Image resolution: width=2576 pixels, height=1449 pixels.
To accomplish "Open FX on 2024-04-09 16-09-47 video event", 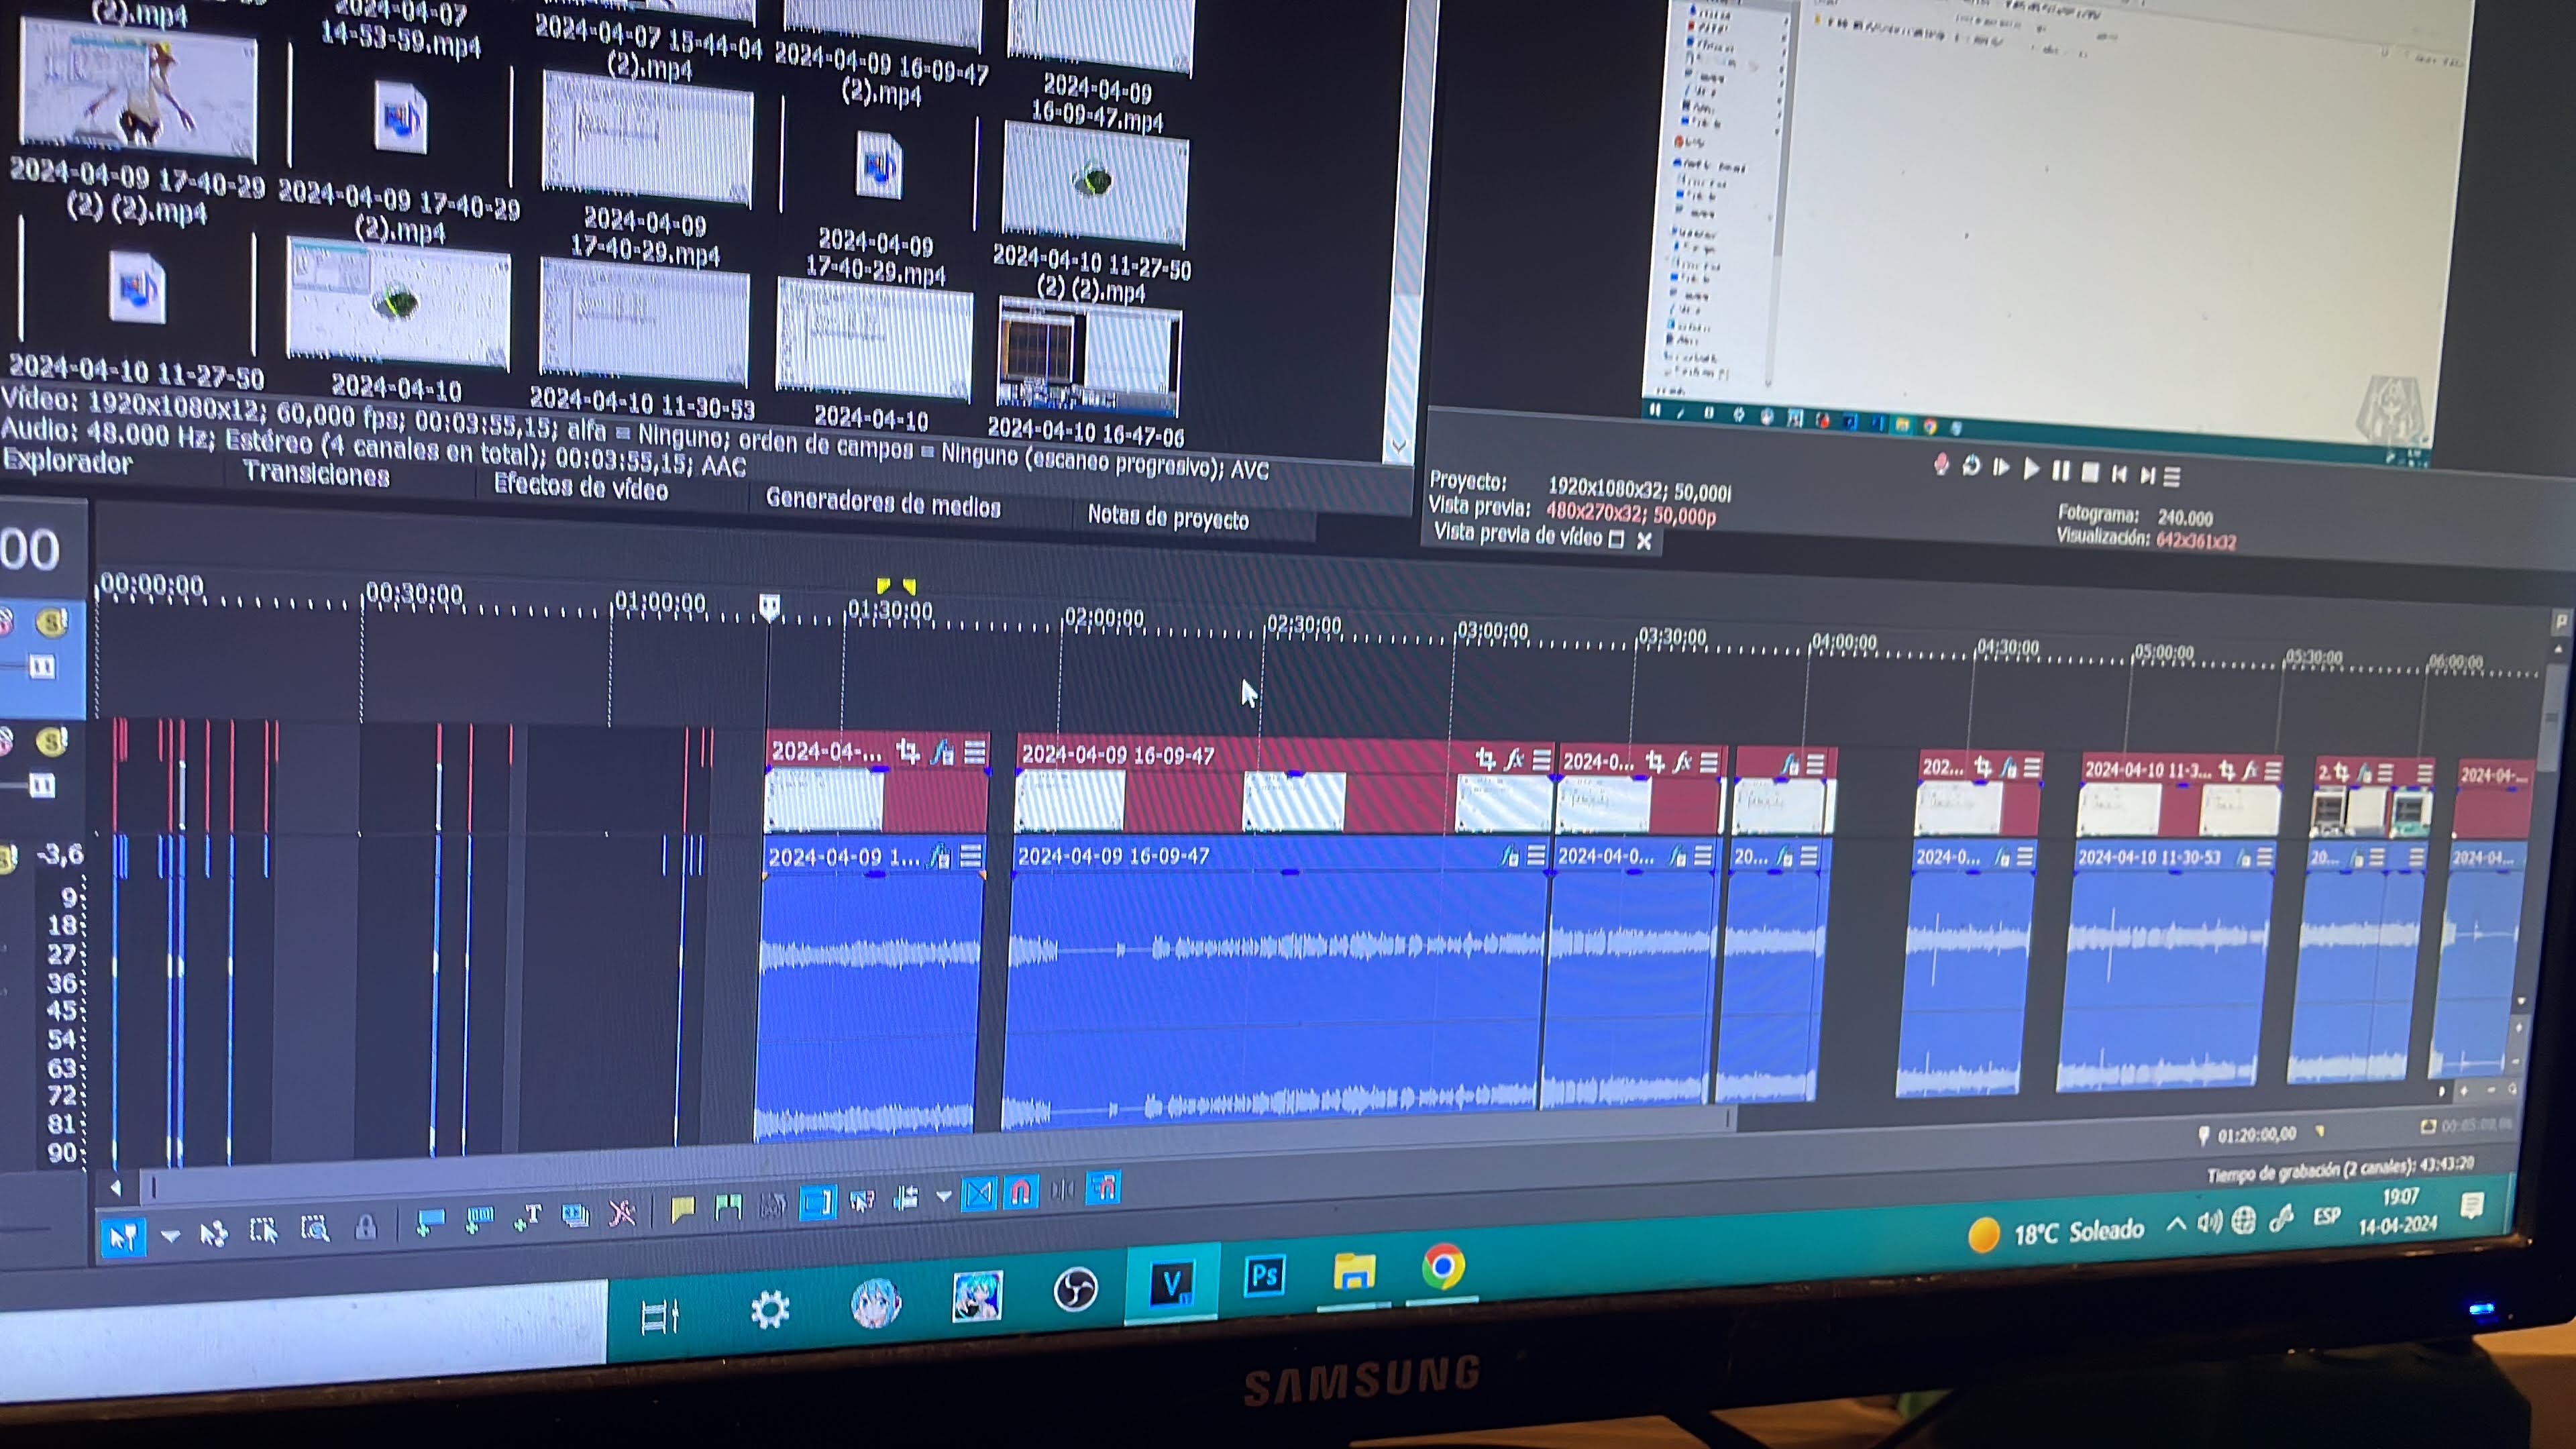I will [x=1514, y=760].
